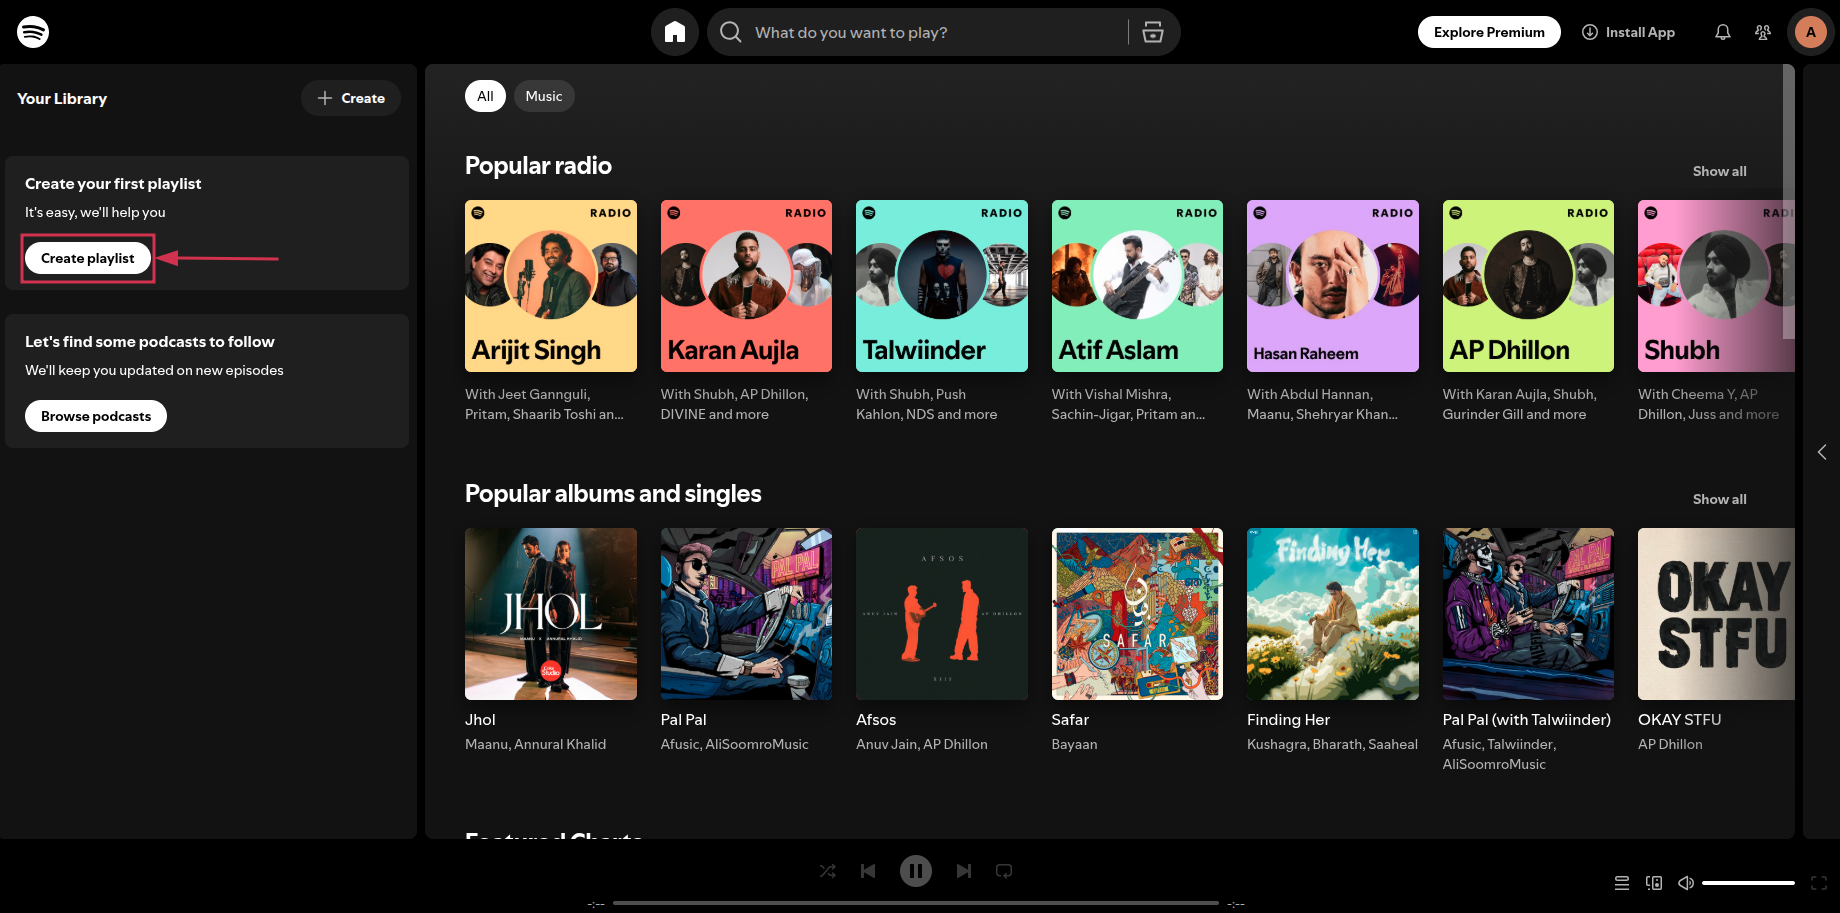1840x913 pixels.
Task: Open the Safar album cover
Action: pyautogui.click(x=1137, y=614)
